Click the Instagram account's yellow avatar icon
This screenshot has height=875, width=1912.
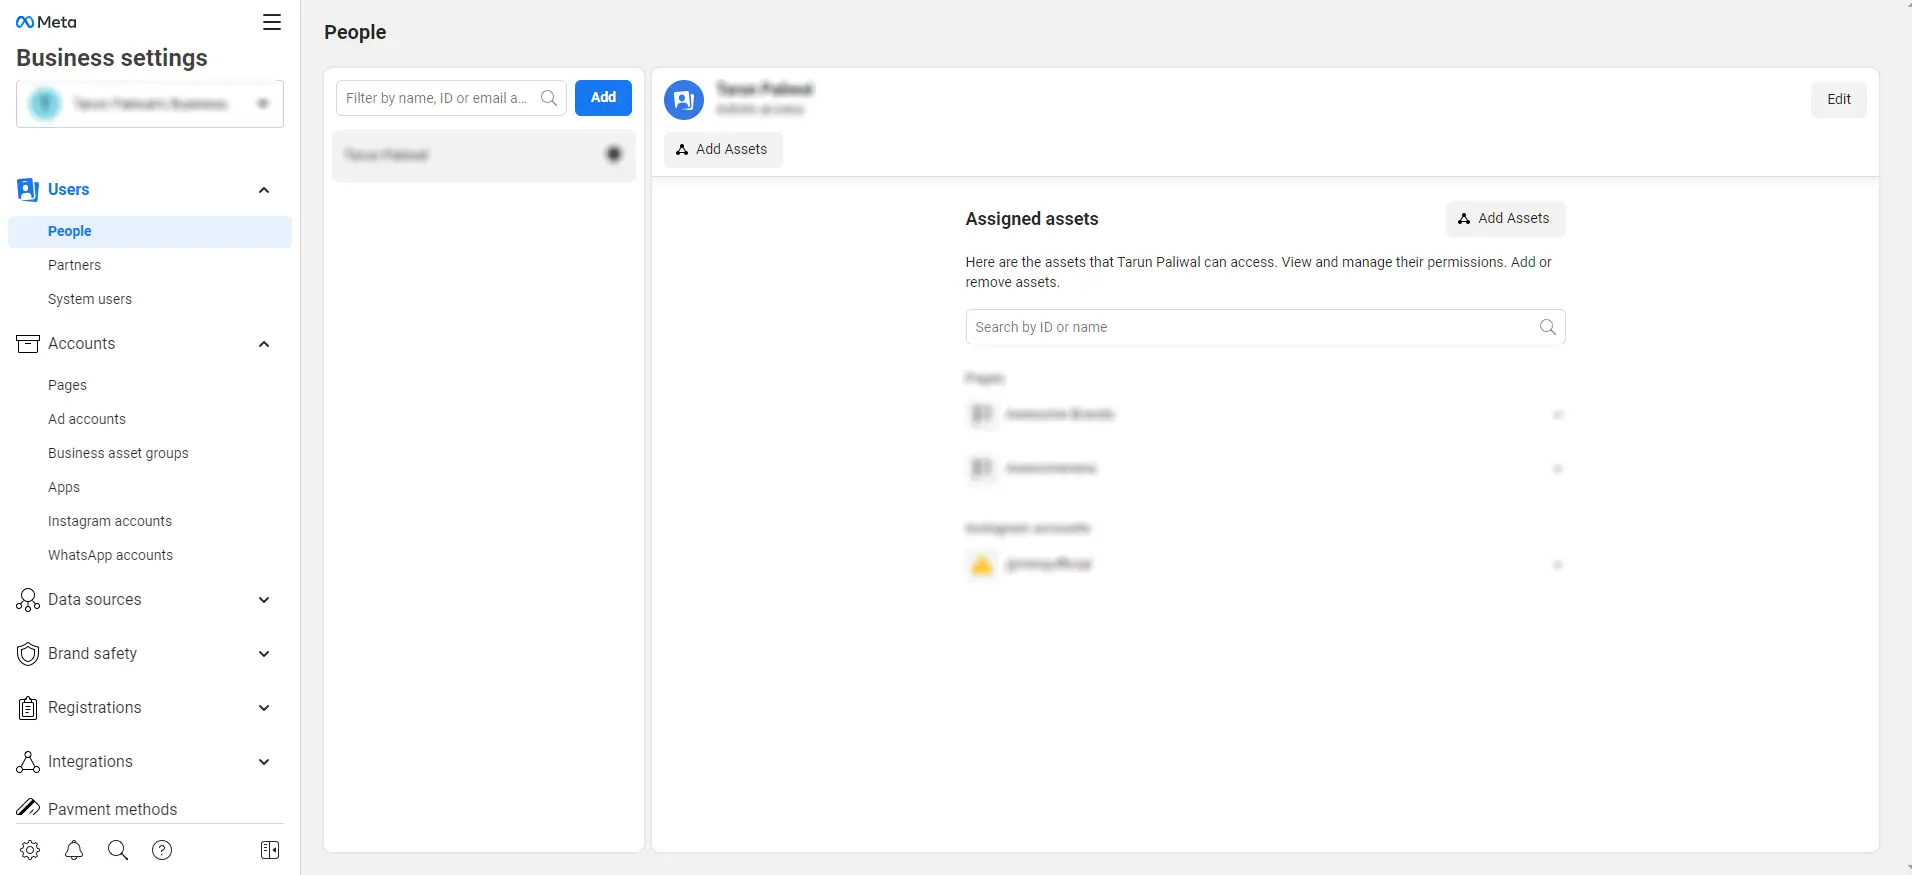pos(982,565)
